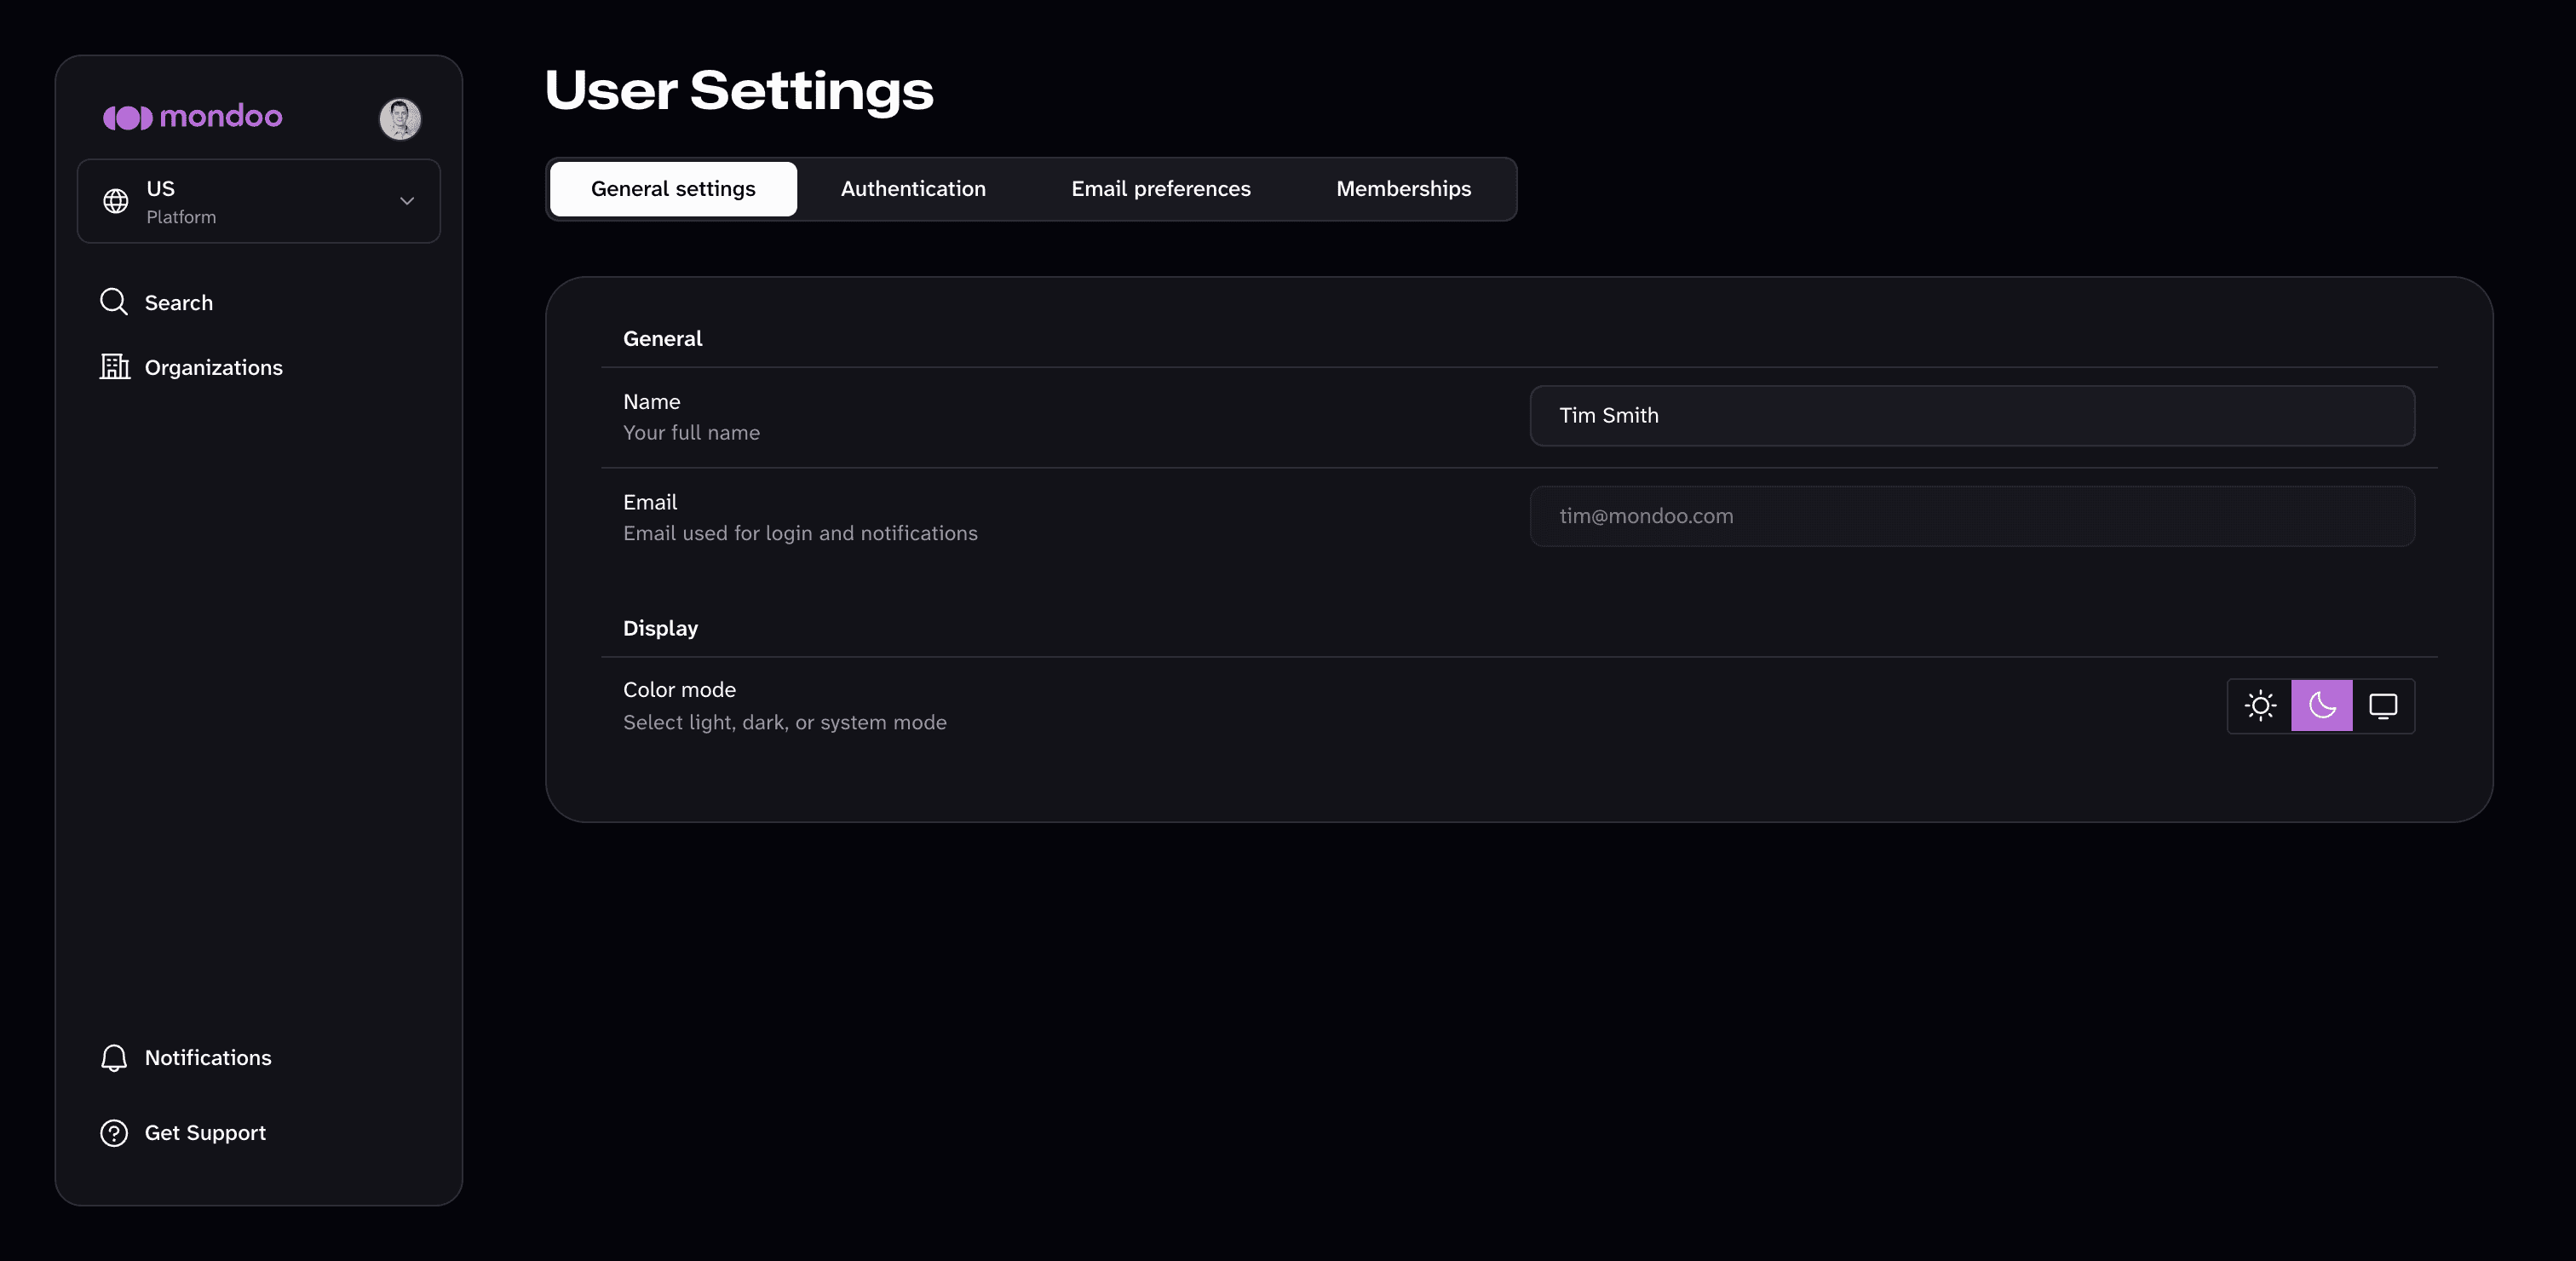
Task: Click the Get Support question mark icon
Action: click(114, 1133)
